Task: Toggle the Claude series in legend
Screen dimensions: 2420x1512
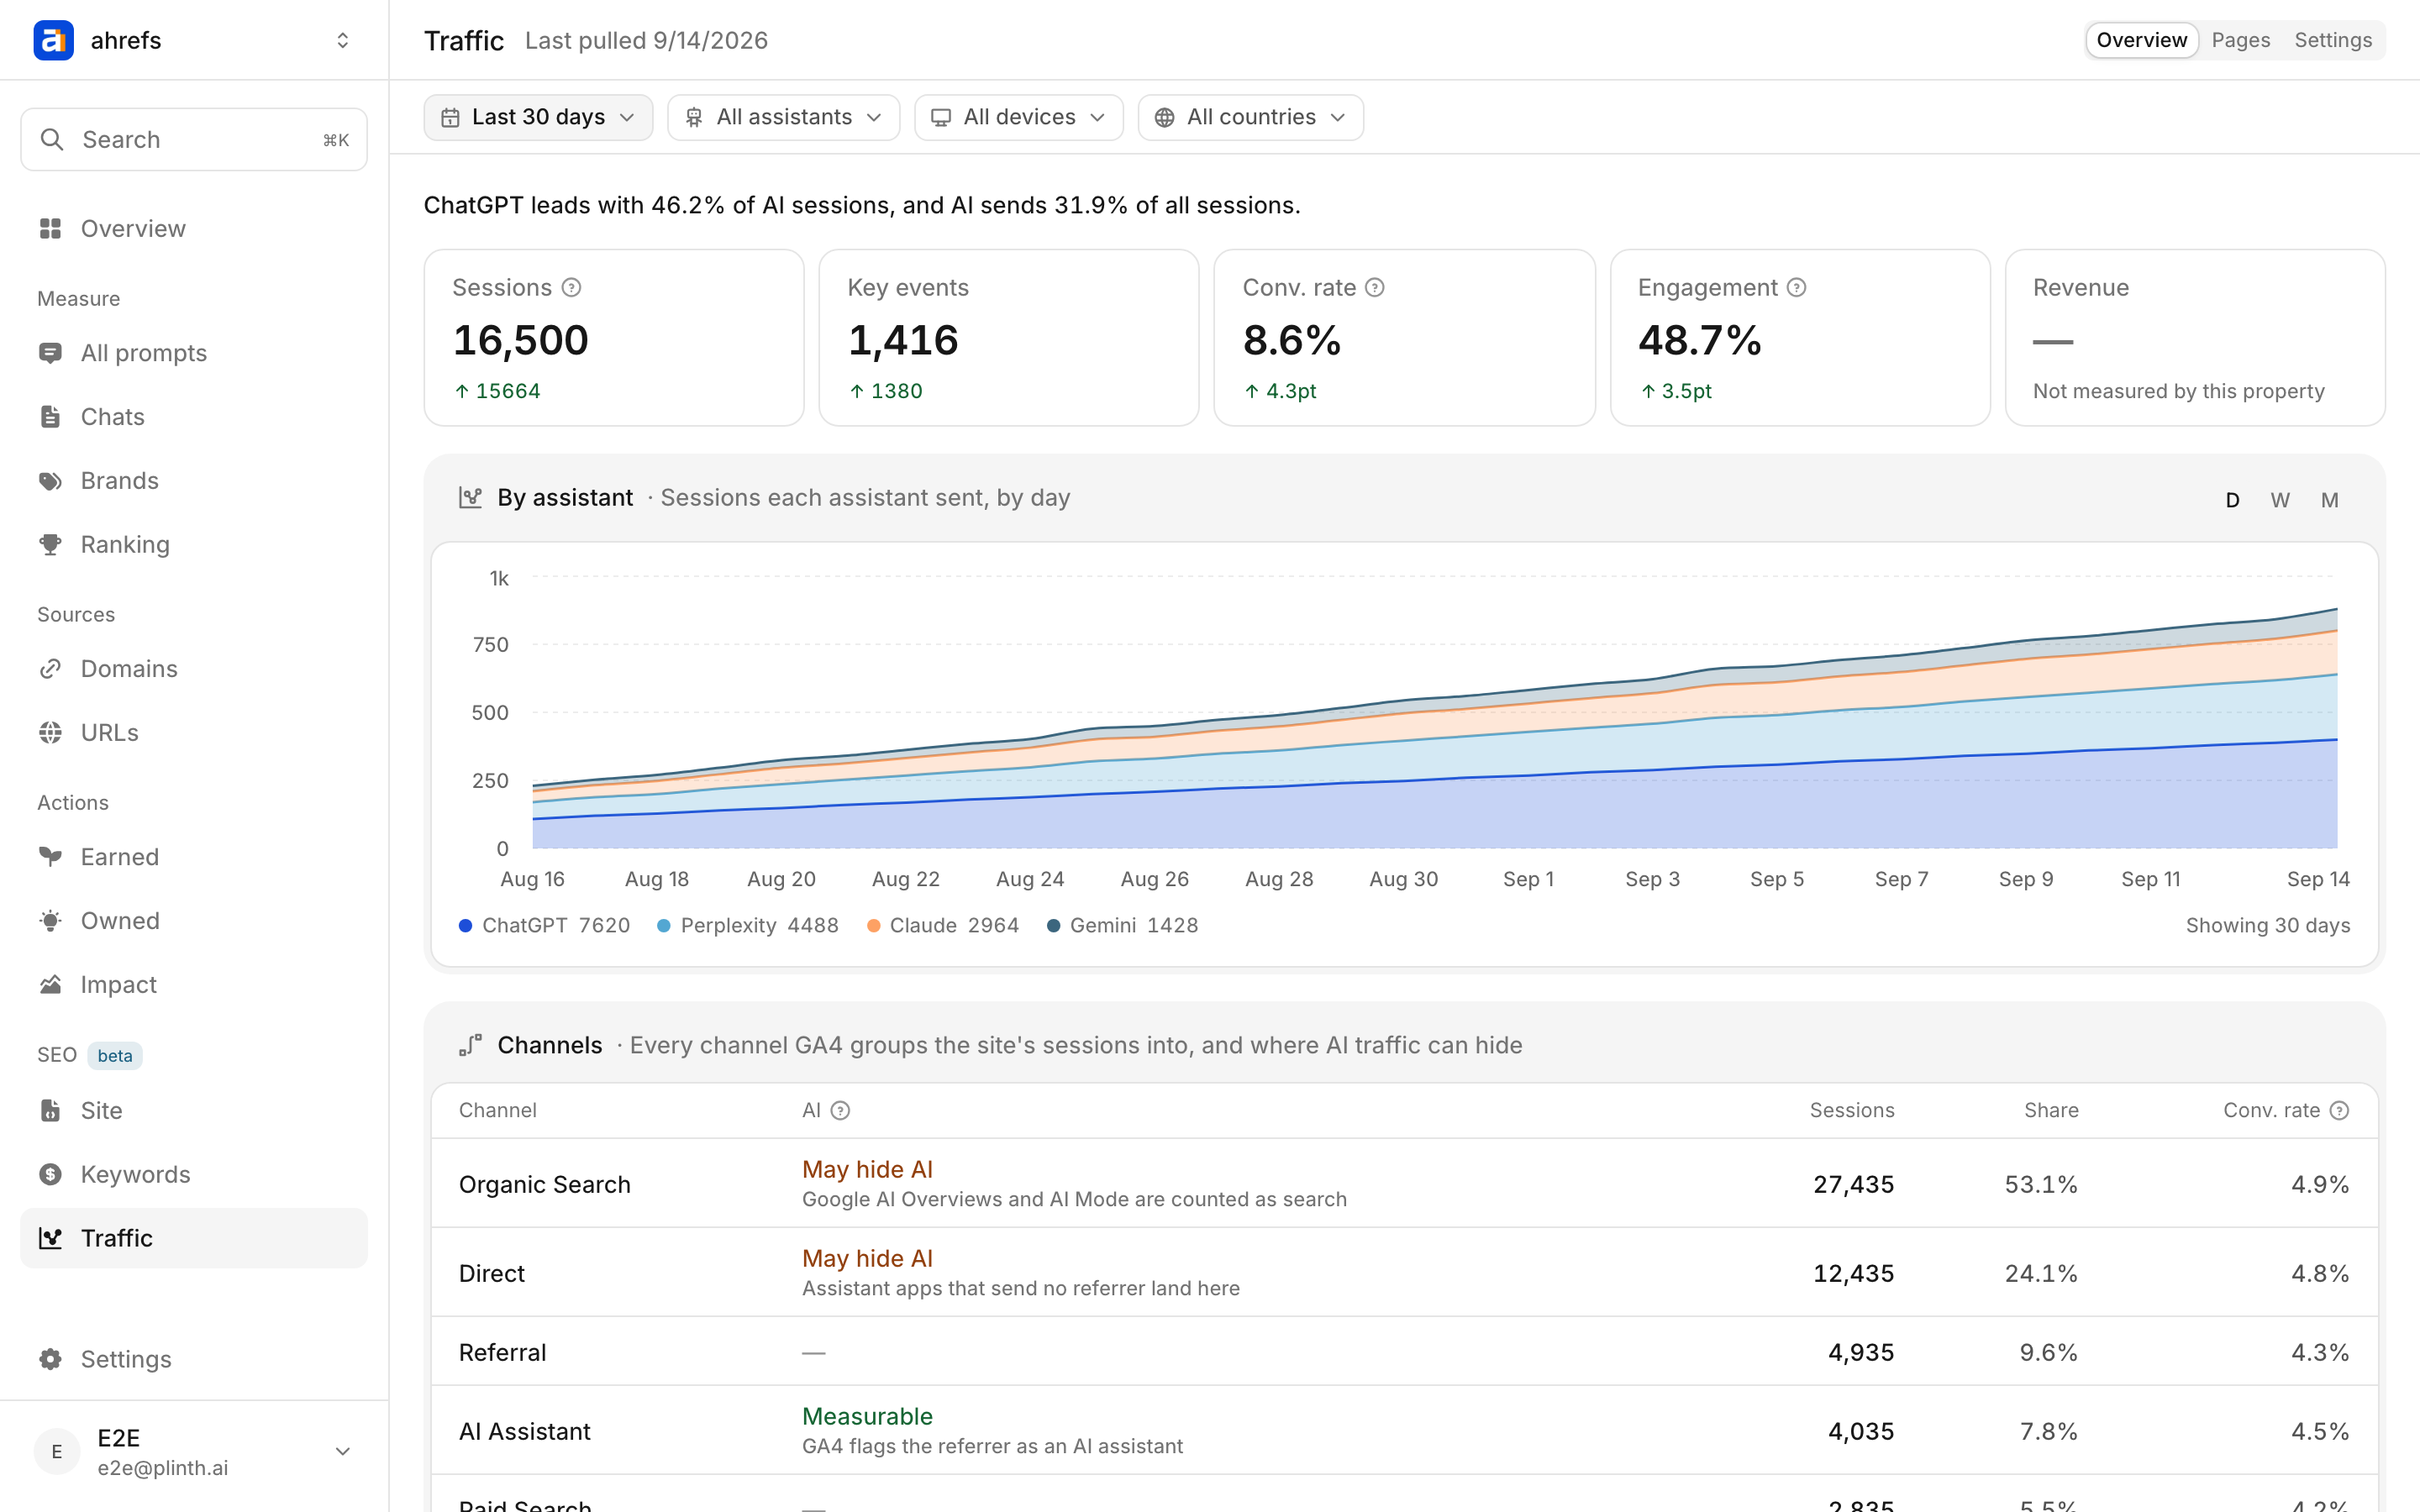Action: click(x=943, y=926)
